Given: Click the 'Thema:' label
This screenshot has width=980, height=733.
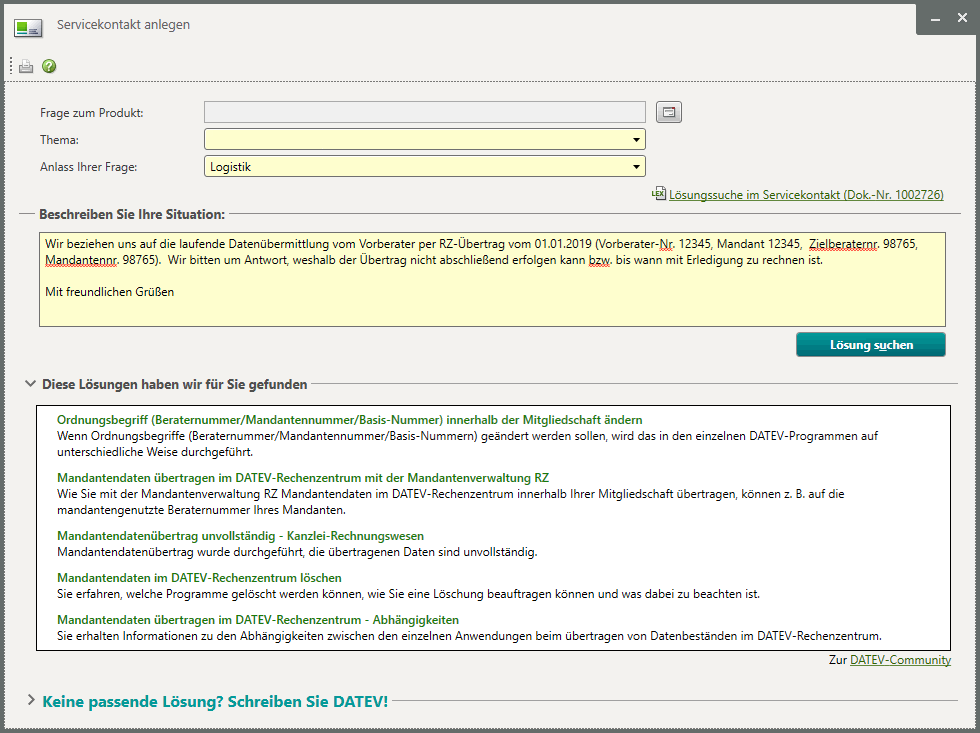Looking at the screenshot, I should [59, 140].
